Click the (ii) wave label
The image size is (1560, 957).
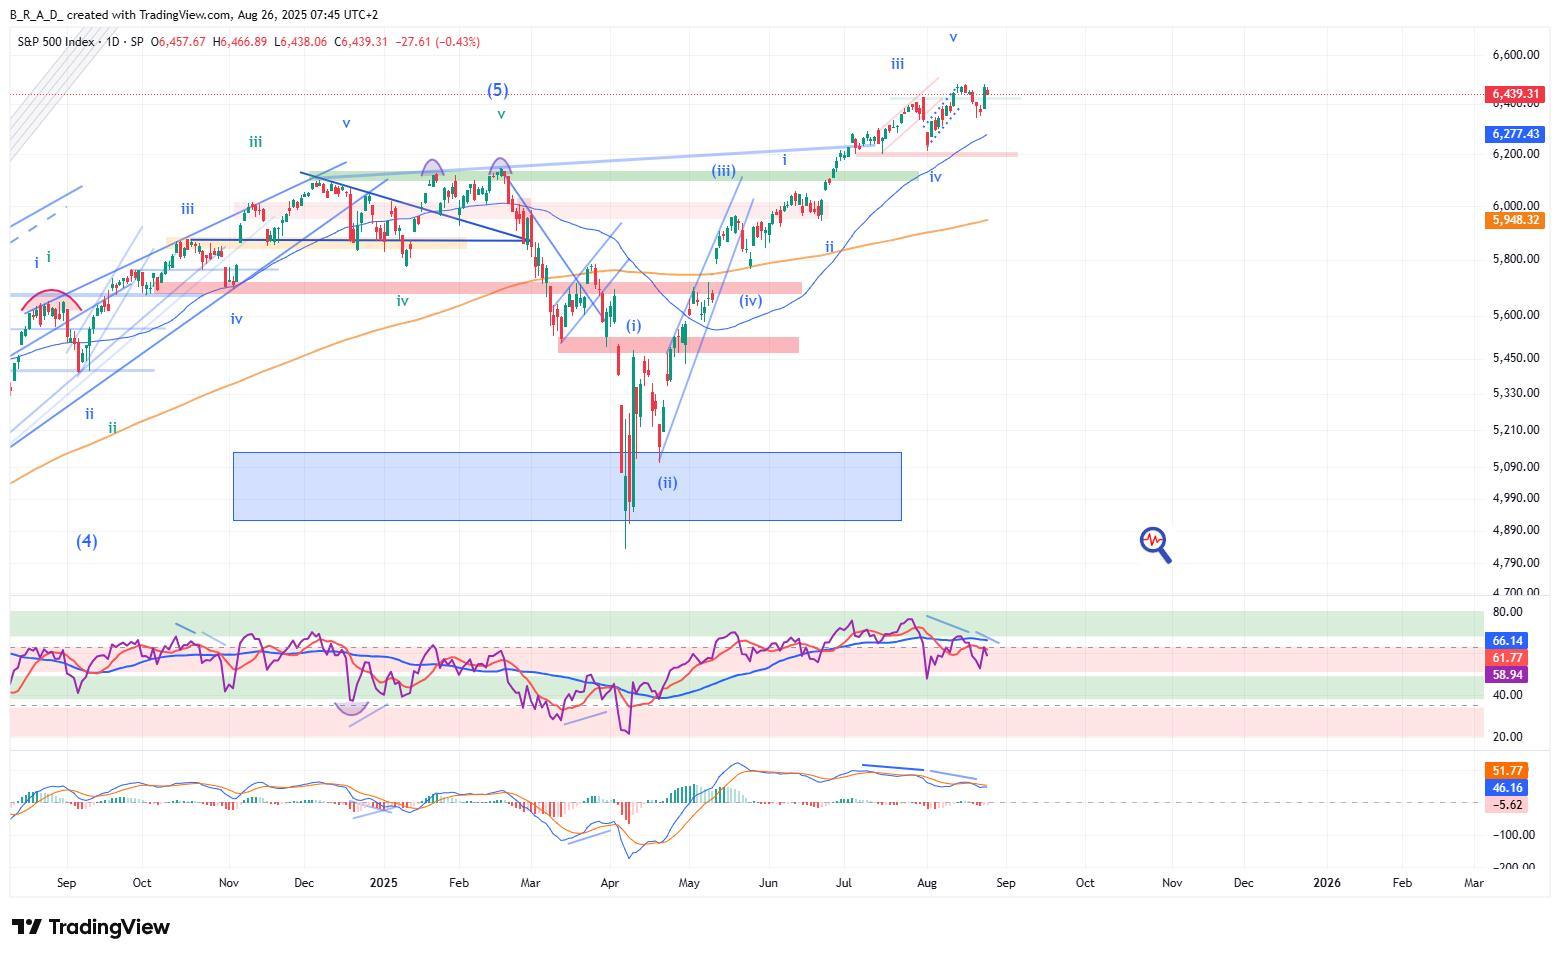(667, 482)
